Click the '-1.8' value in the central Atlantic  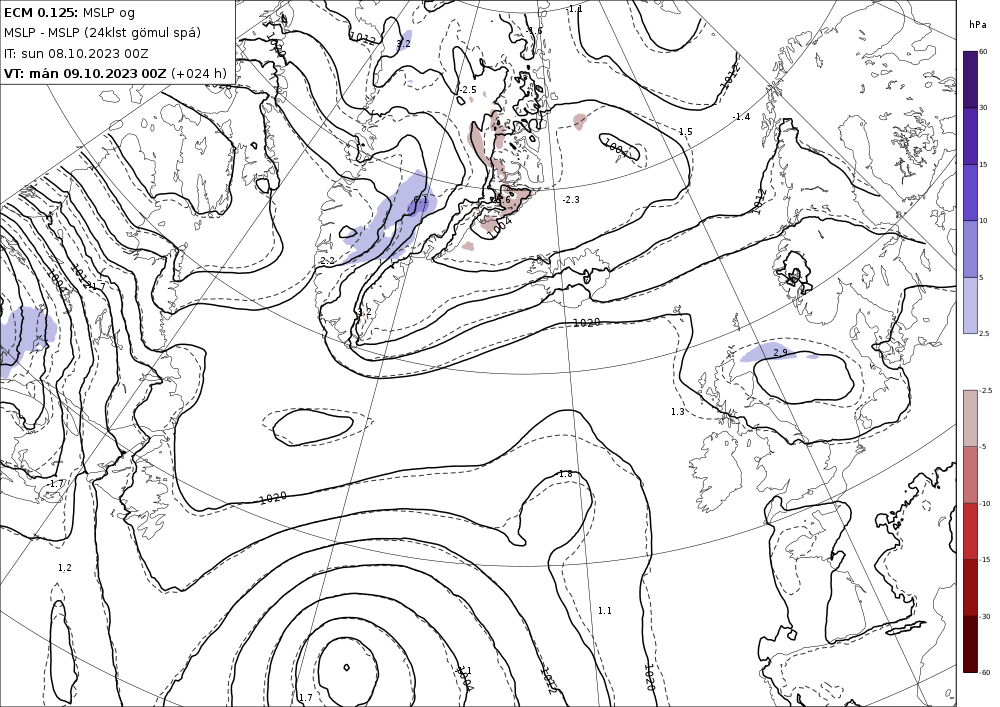(564, 474)
